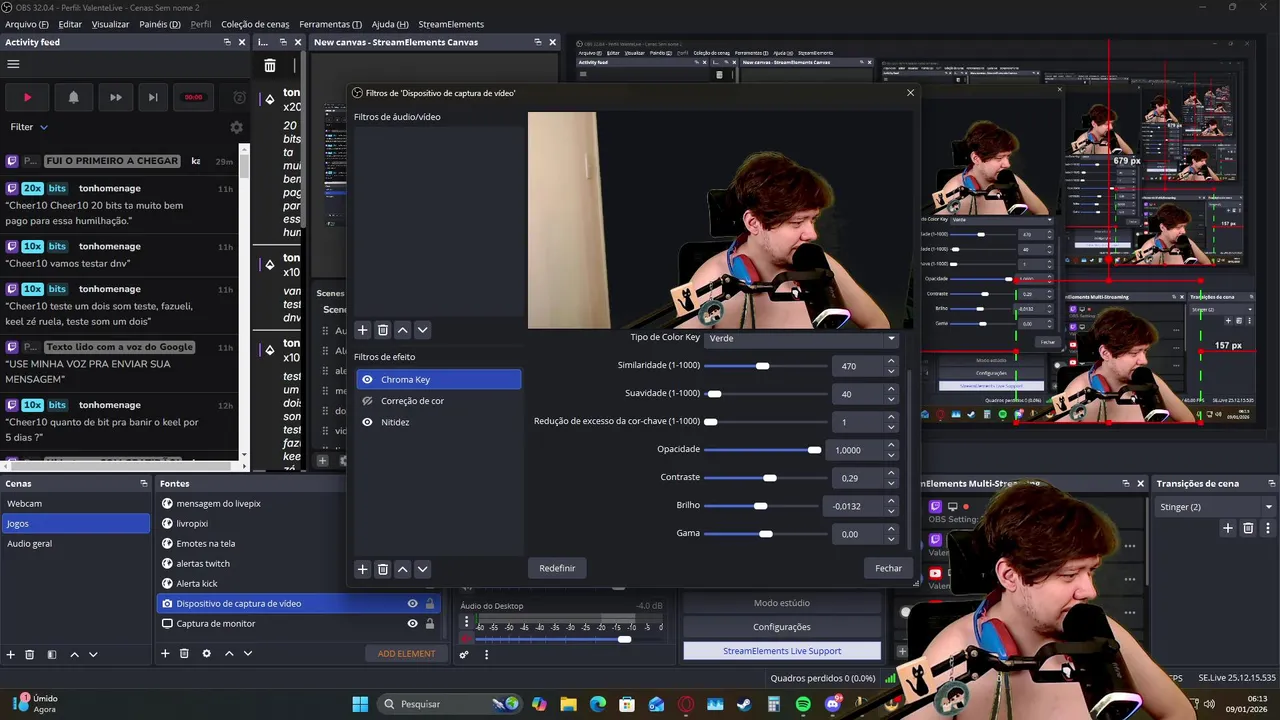Open the Activity feed hamburger menu
This screenshot has width=1280, height=720.
13,64
